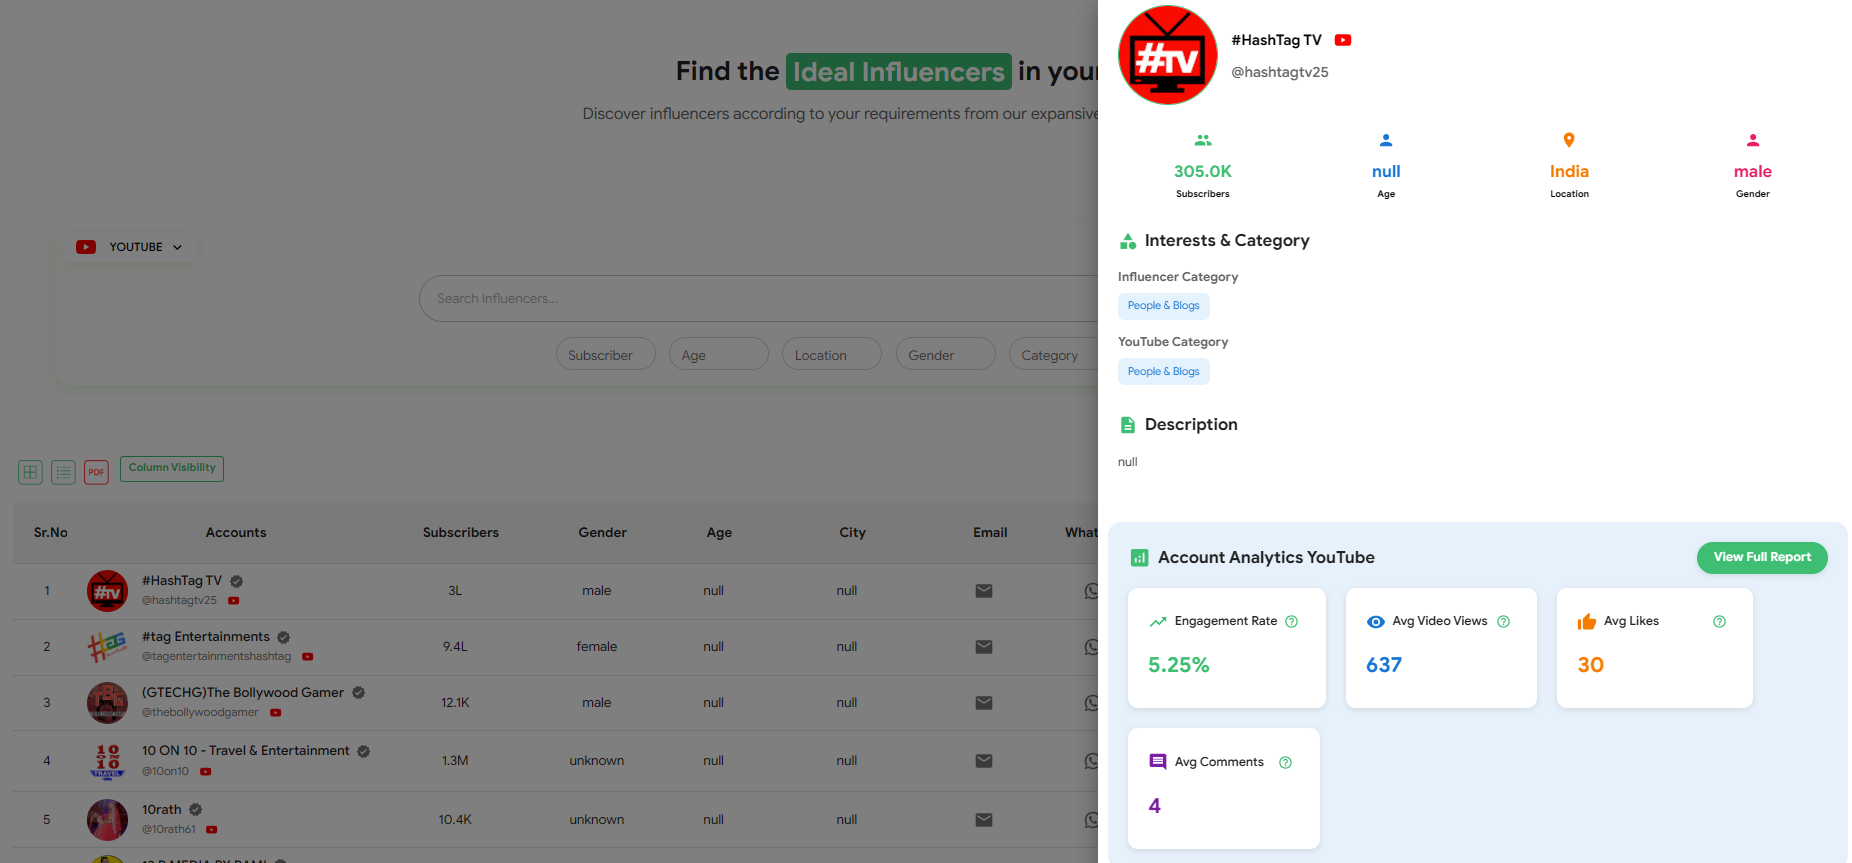
Task: Sort by City column header
Action: click(853, 533)
